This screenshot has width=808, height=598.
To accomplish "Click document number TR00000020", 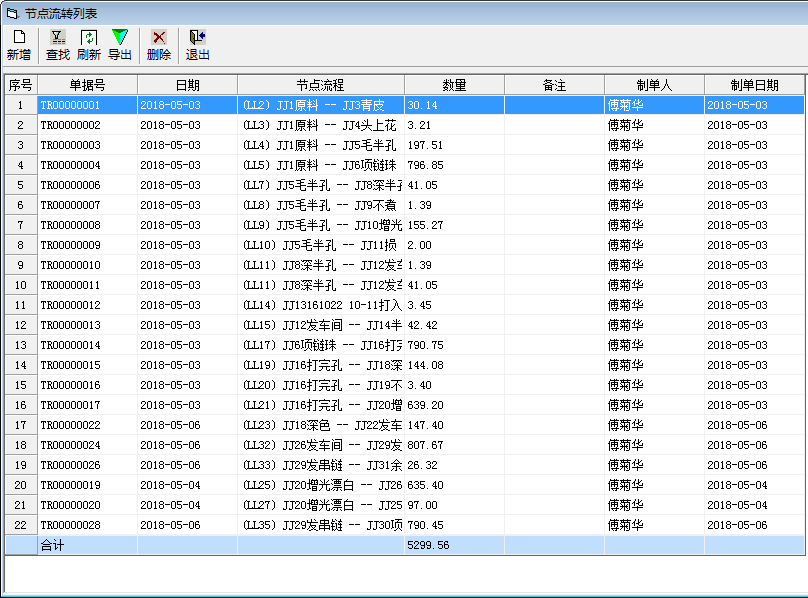I will click(88, 505).
